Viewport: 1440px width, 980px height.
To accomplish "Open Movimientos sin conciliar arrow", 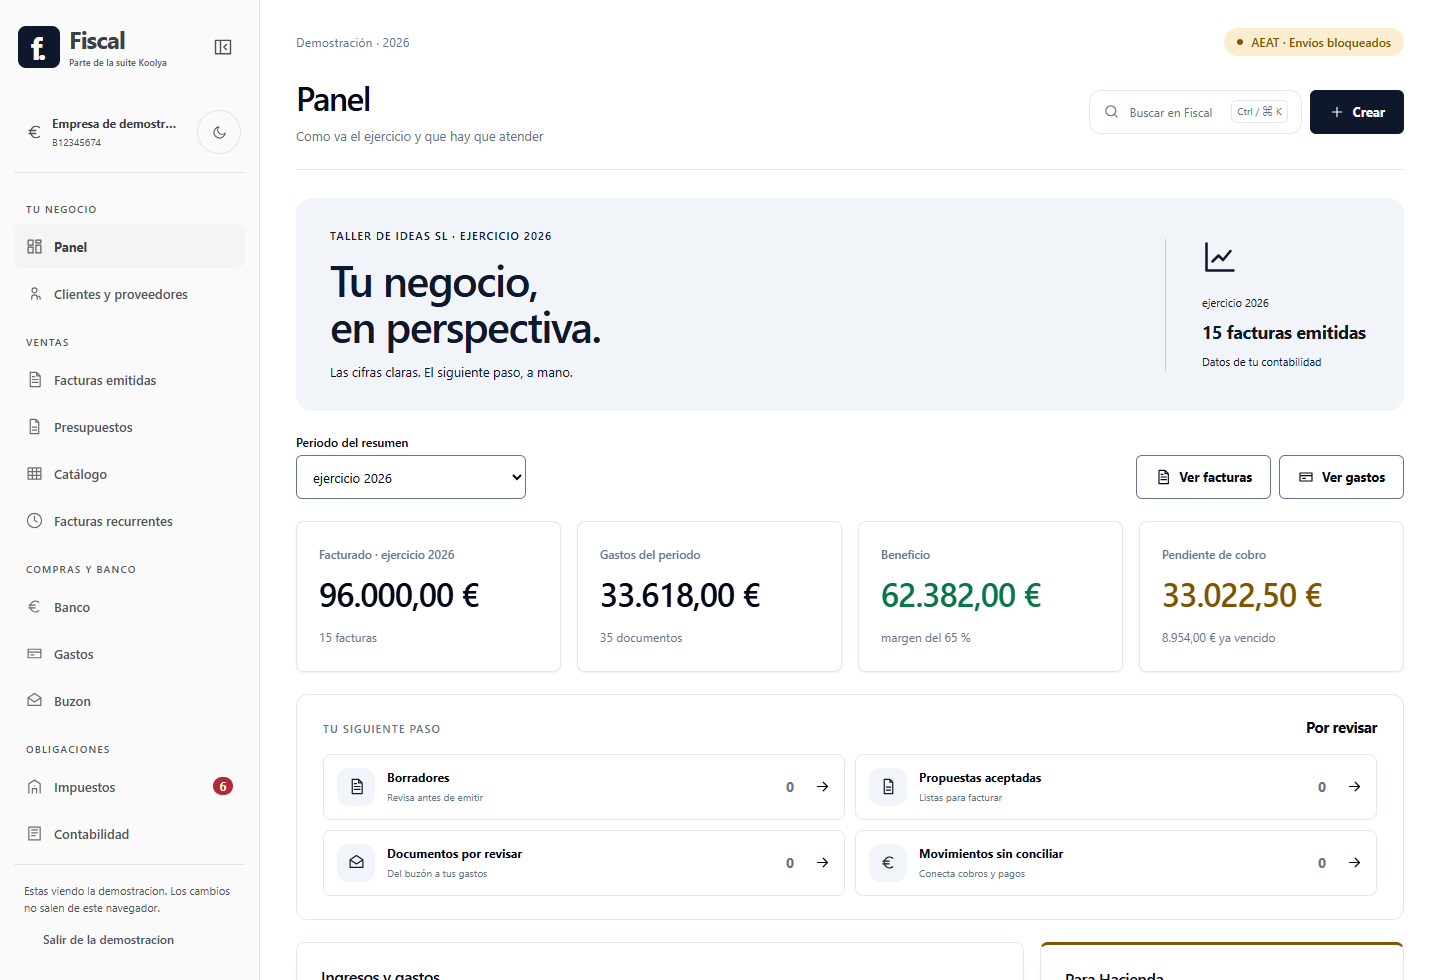I will [x=1354, y=863].
